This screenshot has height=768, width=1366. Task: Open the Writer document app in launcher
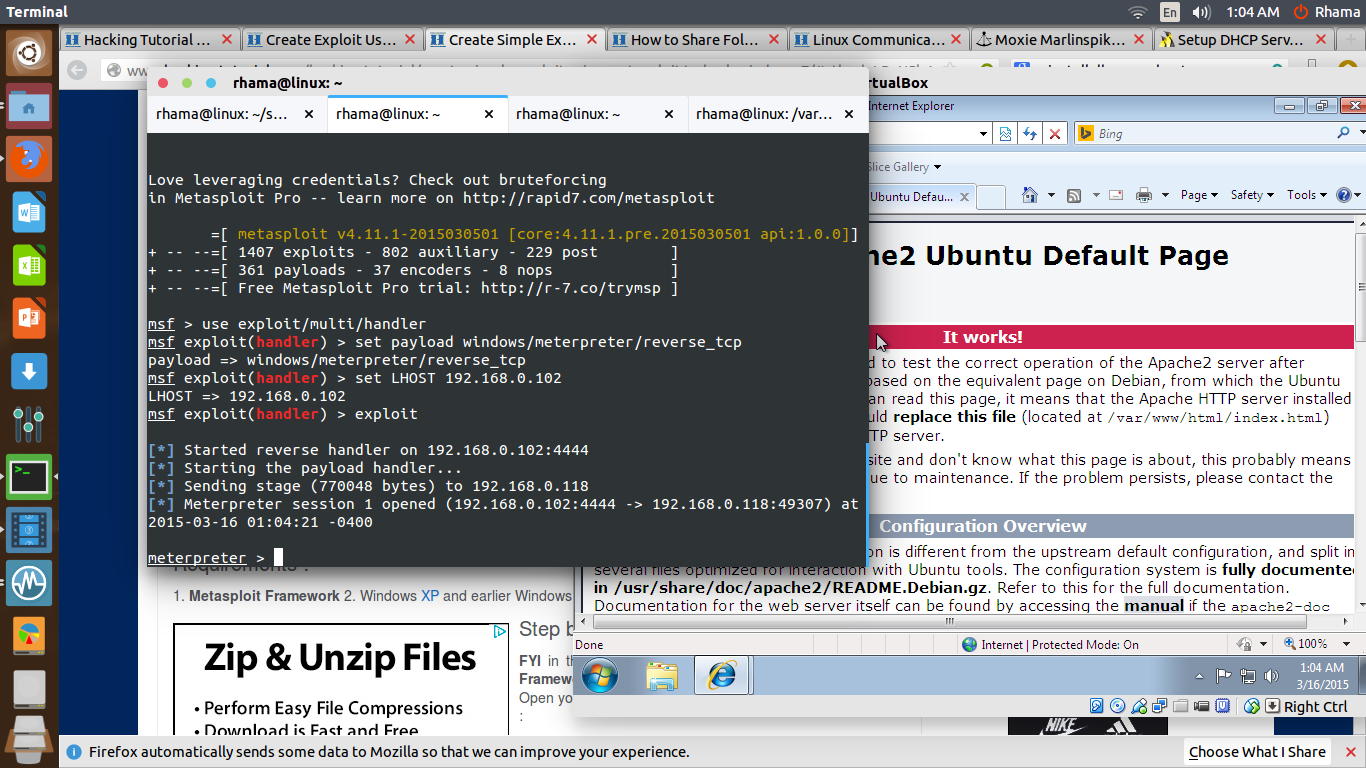point(29,212)
